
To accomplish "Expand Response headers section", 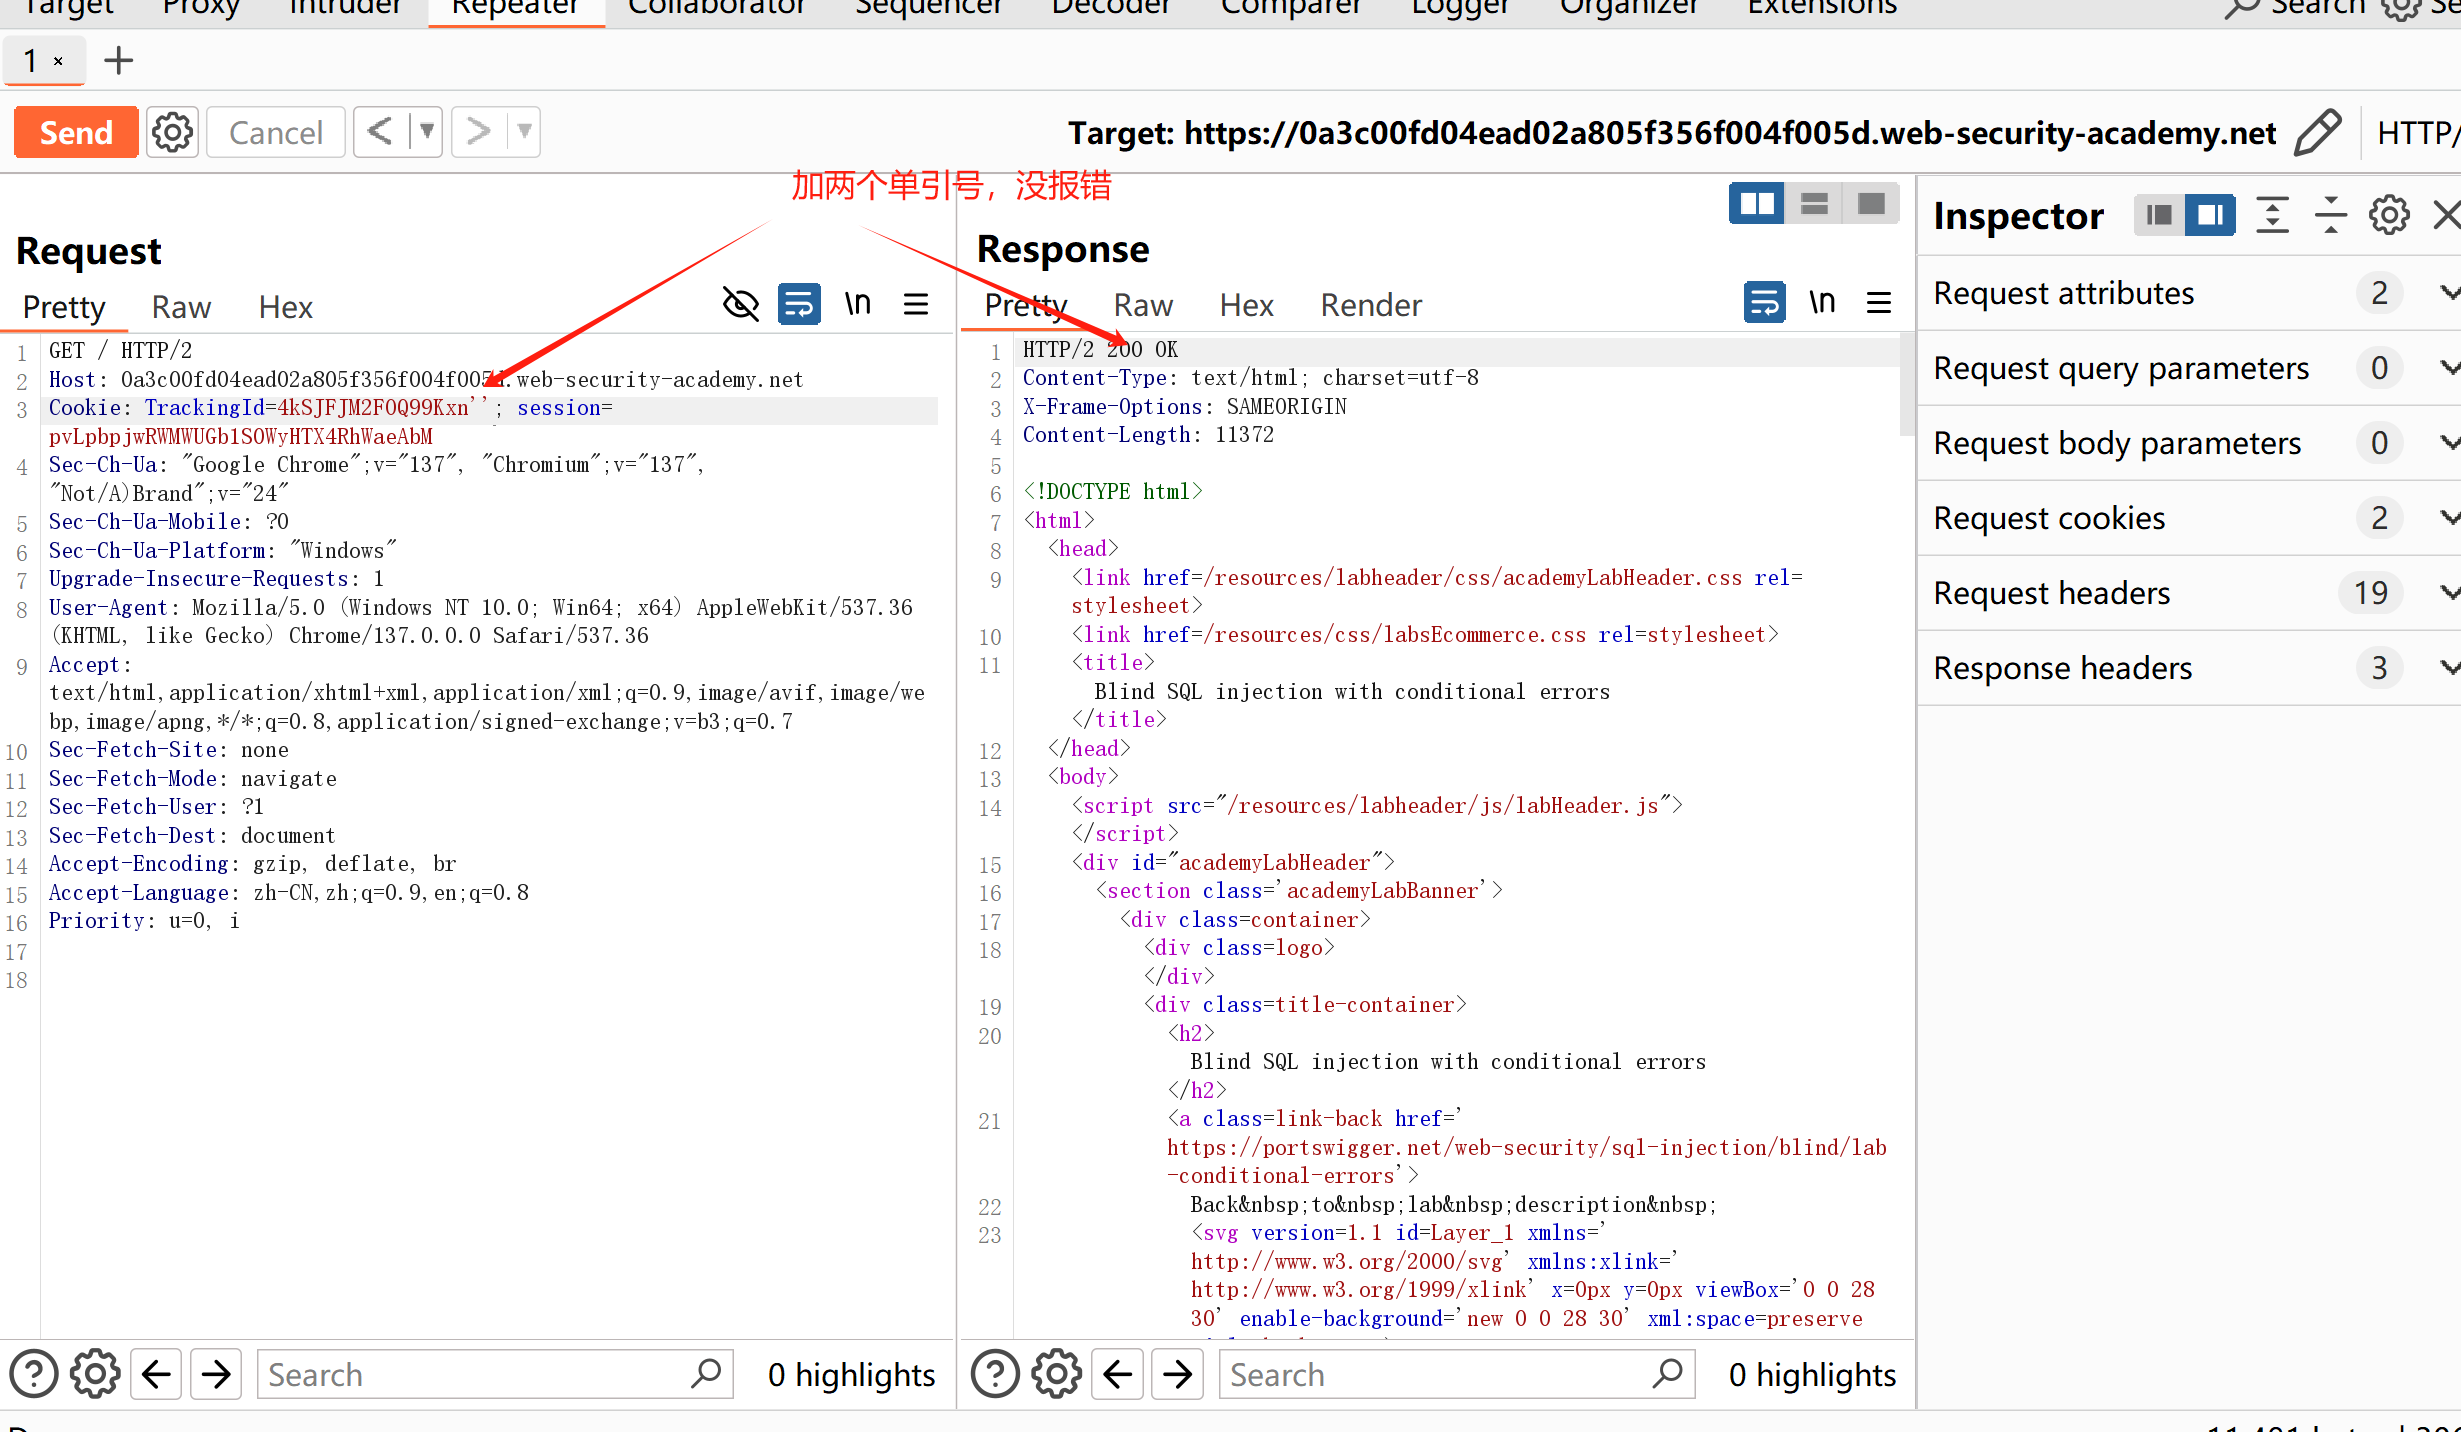I will click(2447, 668).
